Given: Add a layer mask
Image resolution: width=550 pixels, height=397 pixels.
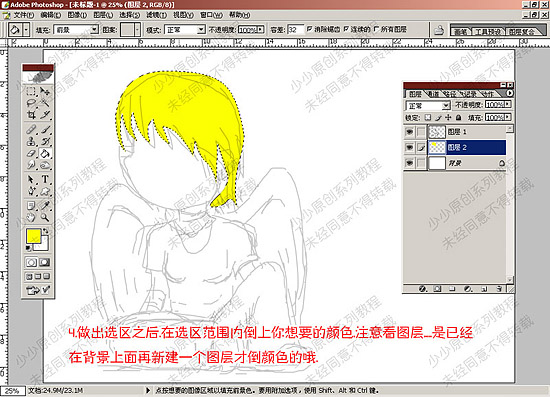Looking at the screenshot, I should [437, 289].
